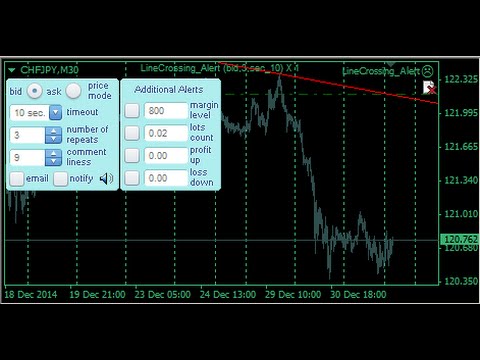Click the 121.340 price axis label
Viewport: 480px width, 360px height.
click(x=461, y=180)
